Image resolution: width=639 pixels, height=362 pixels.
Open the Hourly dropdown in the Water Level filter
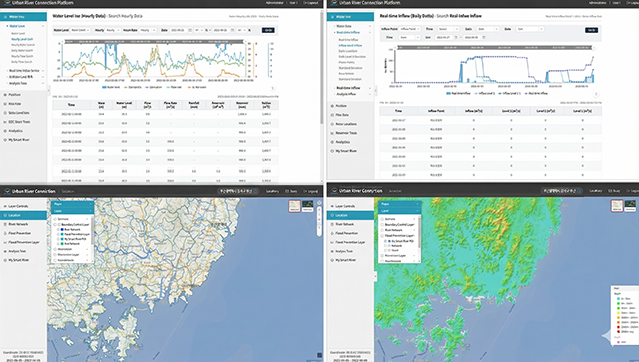pyautogui.click(x=113, y=30)
